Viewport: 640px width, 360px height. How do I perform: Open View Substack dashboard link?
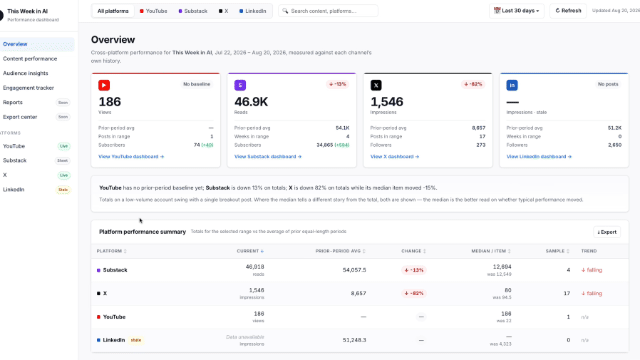tap(268, 156)
